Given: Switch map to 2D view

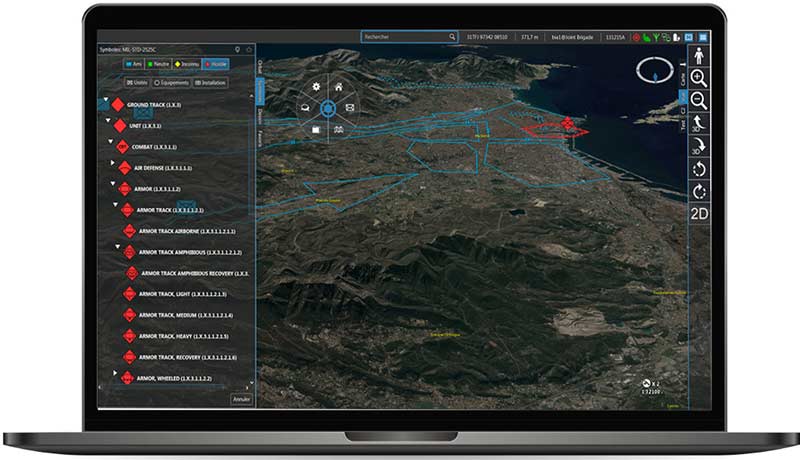Looking at the screenshot, I should coord(699,213).
